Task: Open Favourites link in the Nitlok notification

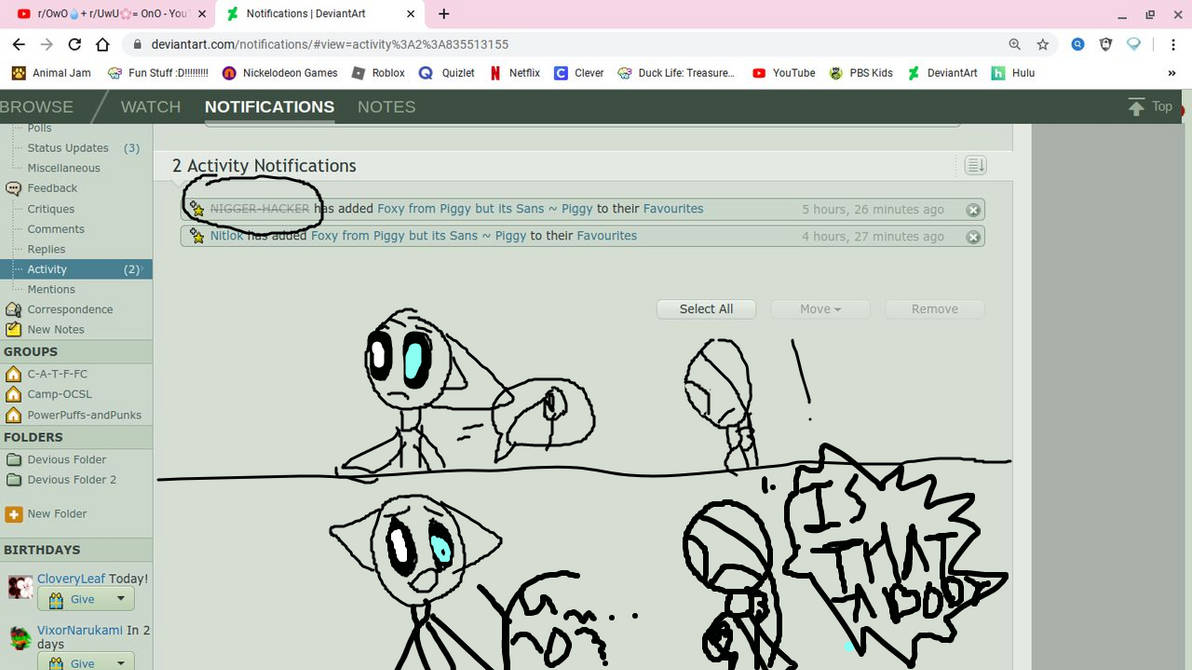Action: [607, 236]
